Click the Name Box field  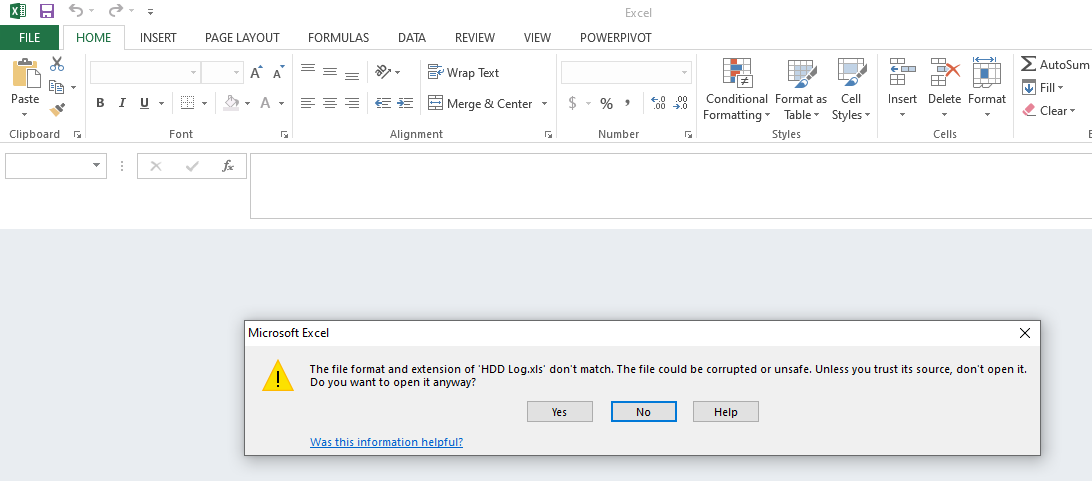pyautogui.click(x=56, y=166)
